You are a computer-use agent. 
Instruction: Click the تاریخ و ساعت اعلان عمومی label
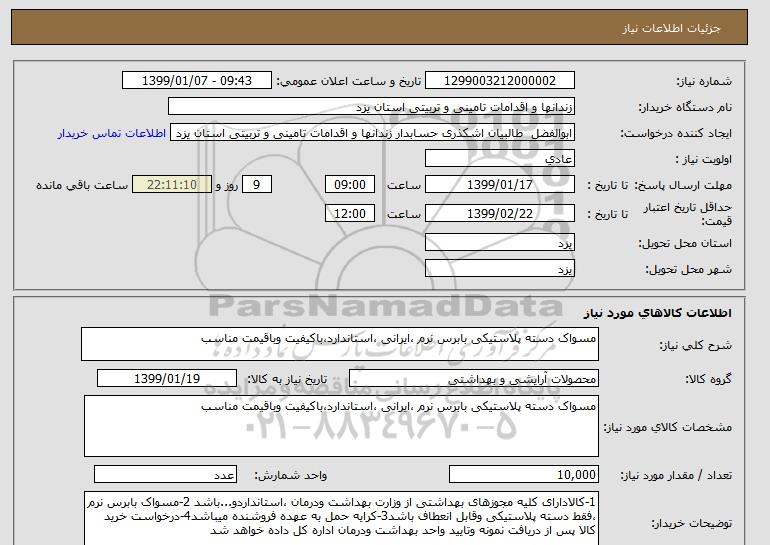[349, 82]
